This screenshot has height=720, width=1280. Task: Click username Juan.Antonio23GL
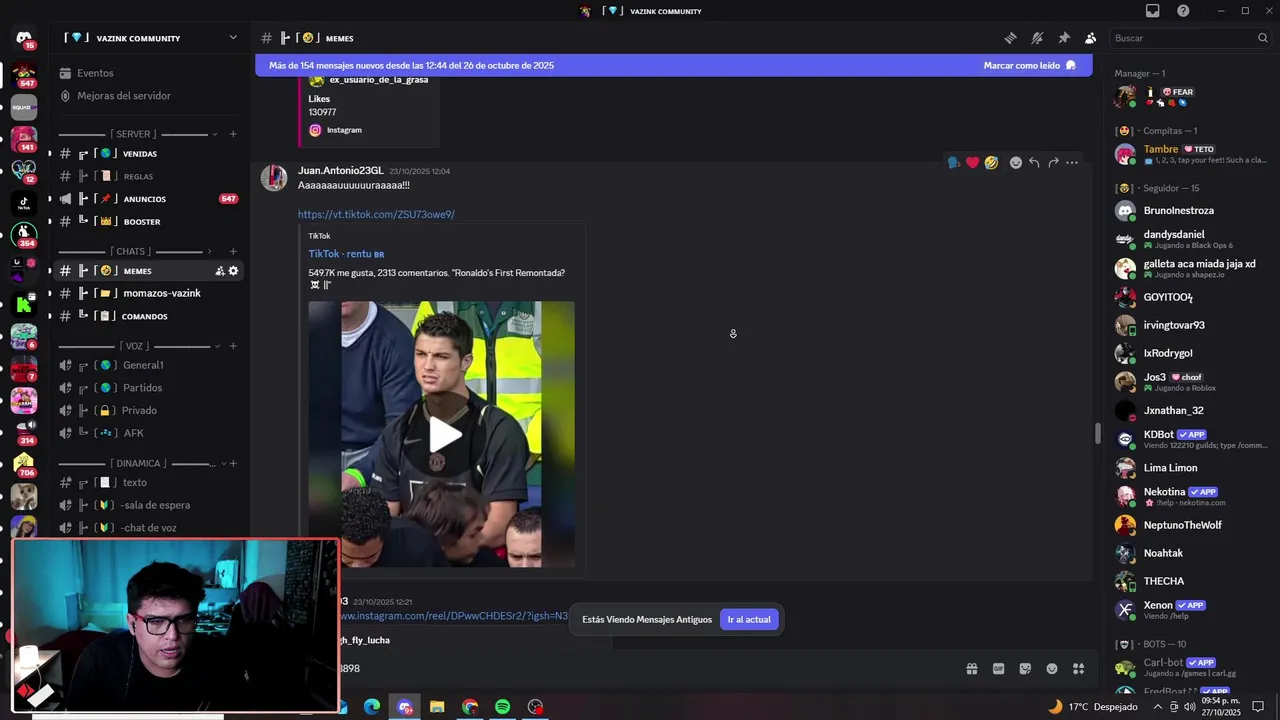pos(340,170)
